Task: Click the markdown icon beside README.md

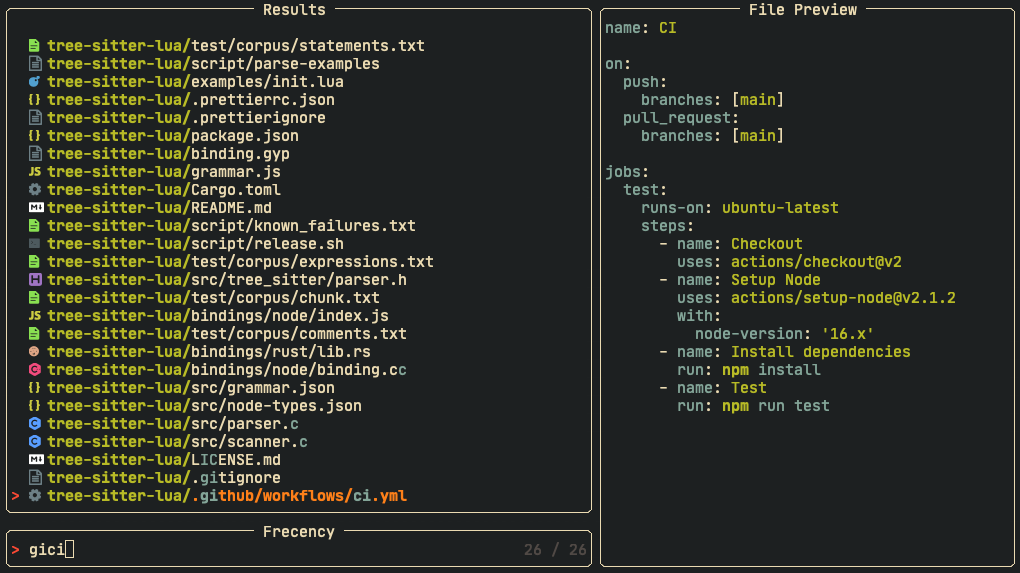Action: 36,207
